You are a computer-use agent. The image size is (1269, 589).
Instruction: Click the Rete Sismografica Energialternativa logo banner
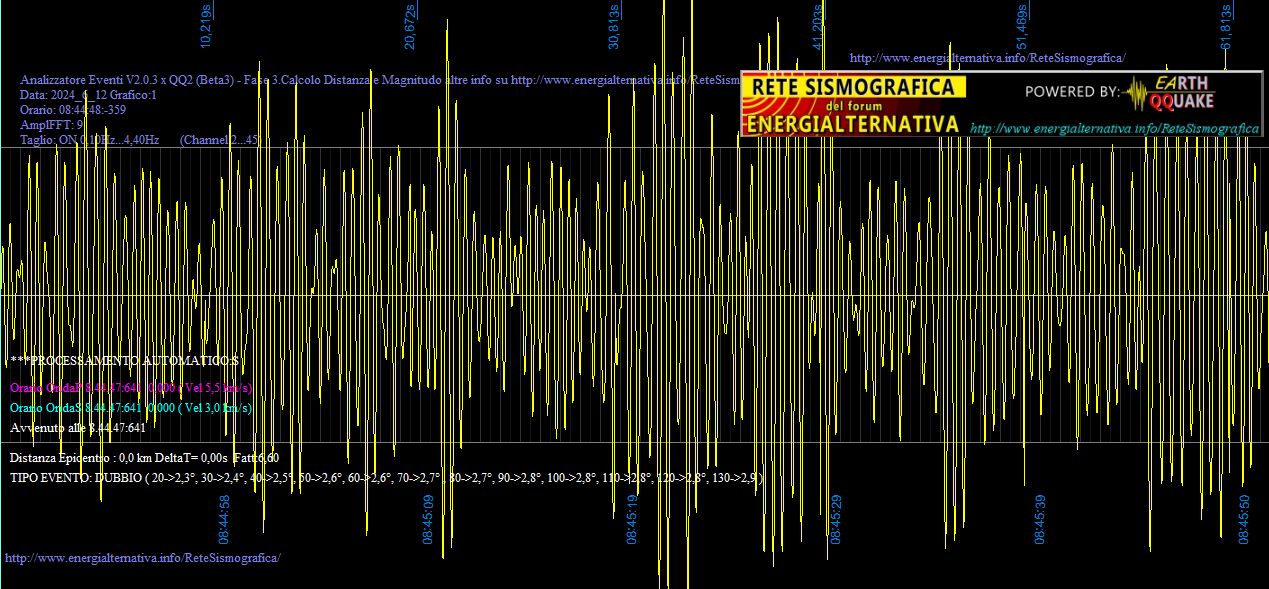pos(854,105)
